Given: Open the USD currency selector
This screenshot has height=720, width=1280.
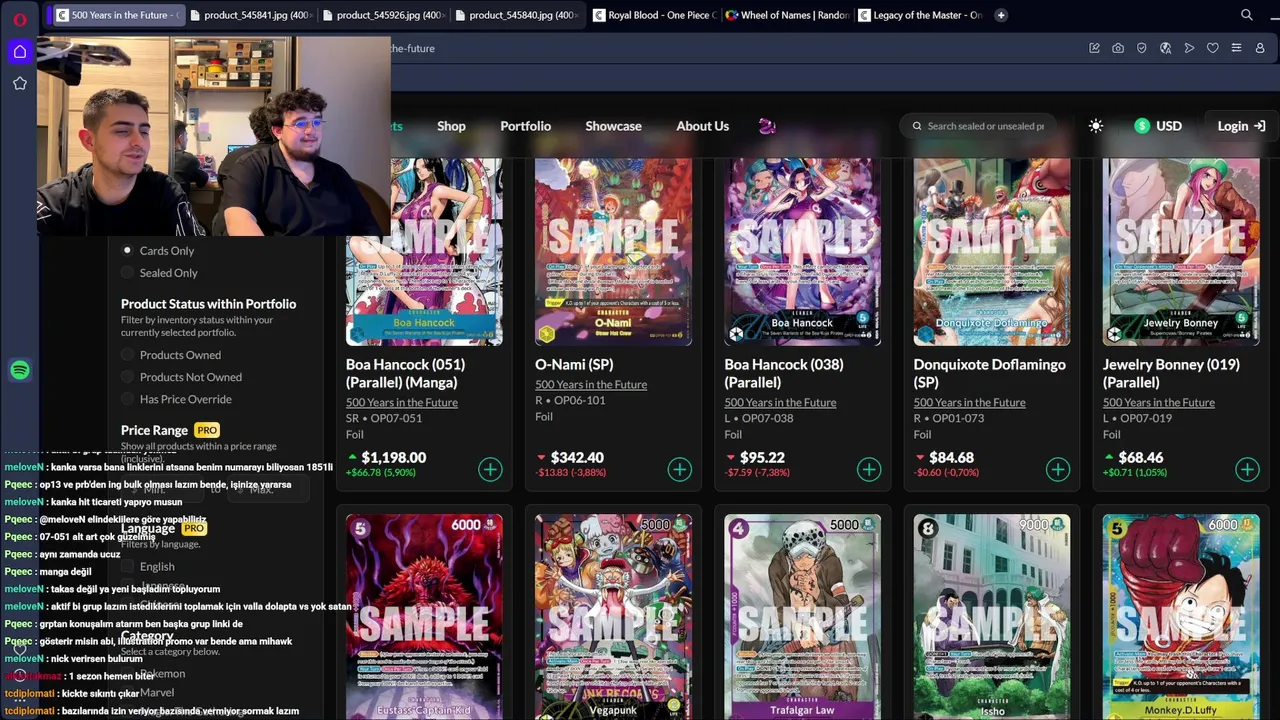Looking at the screenshot, I should point(1158,126).
